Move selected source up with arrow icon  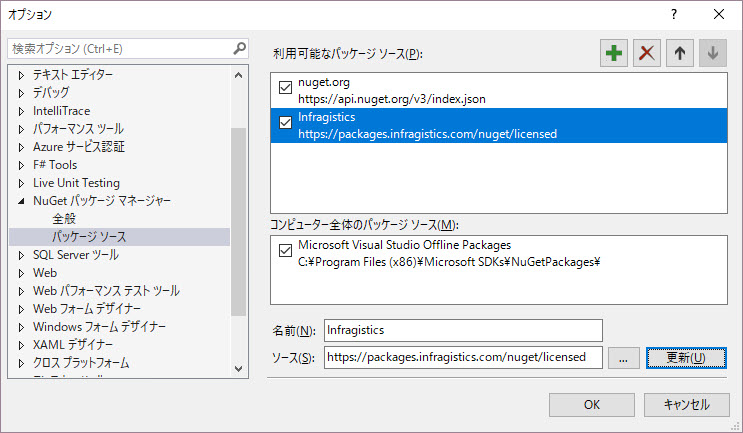pyautogui.click(x=679, y=54)
